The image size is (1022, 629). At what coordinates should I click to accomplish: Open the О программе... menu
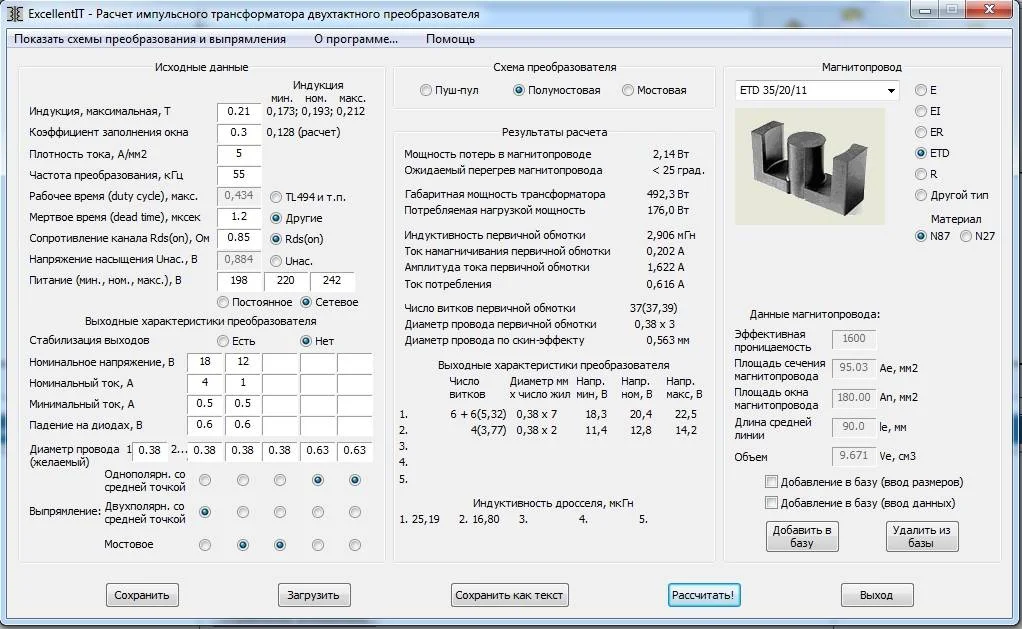pyautogui.click(x=355, y=39)
